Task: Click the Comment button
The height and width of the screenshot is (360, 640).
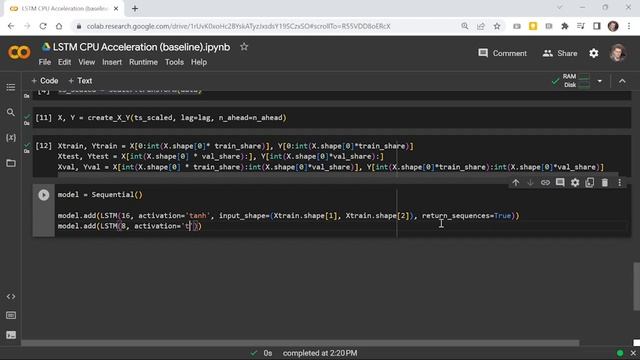Action: tap(502, 53)
